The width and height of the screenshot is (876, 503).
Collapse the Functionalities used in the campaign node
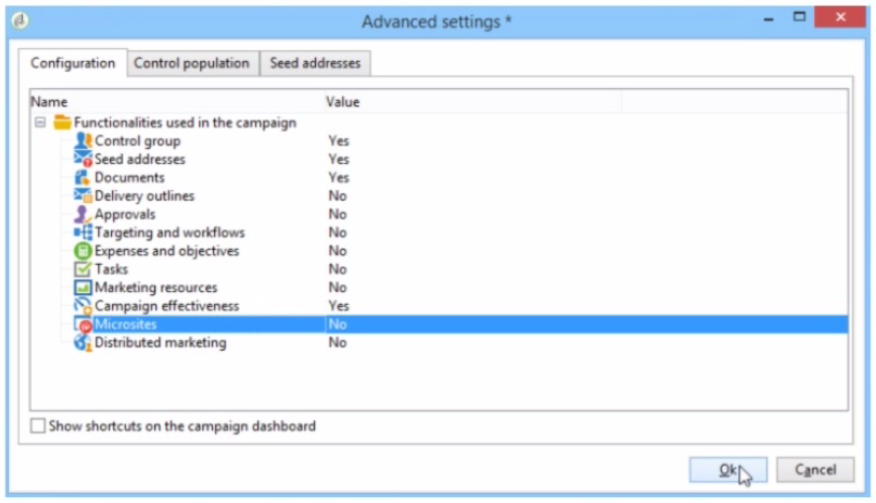pyautogui.click(x=40, y=123)
